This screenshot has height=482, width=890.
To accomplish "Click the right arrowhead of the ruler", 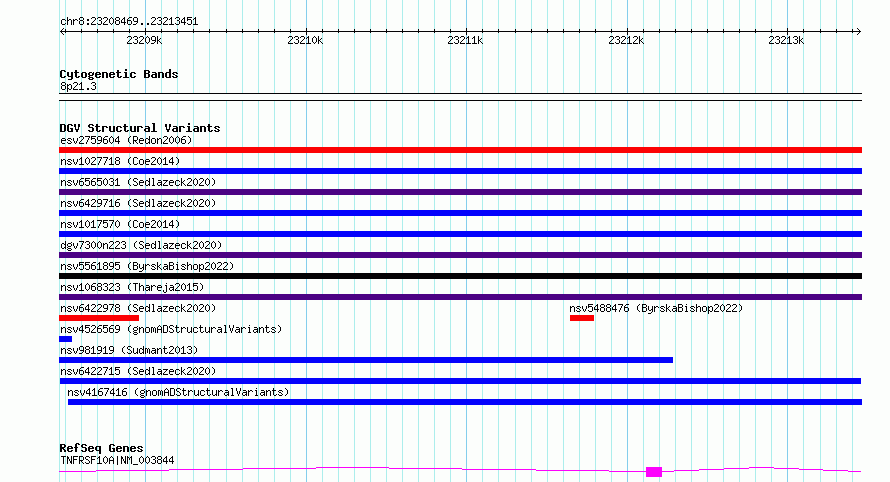I will tap(858, 32).
